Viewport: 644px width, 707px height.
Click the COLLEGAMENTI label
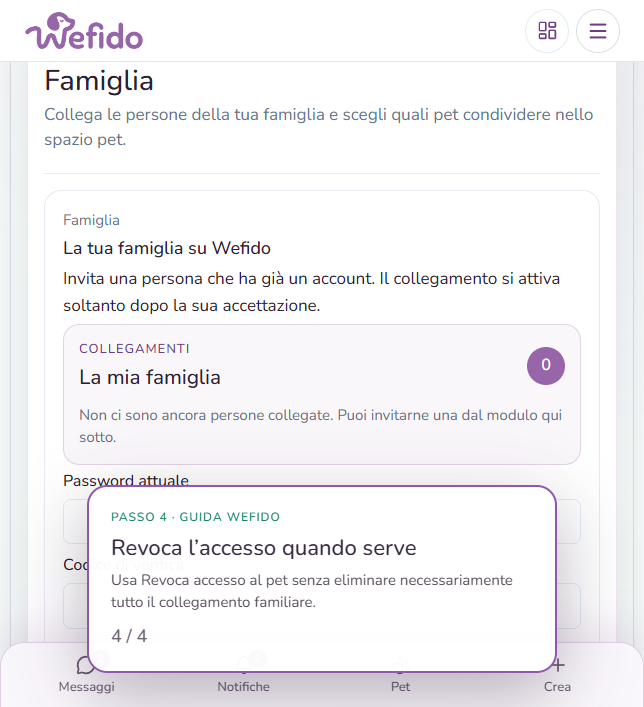point(134,349)
